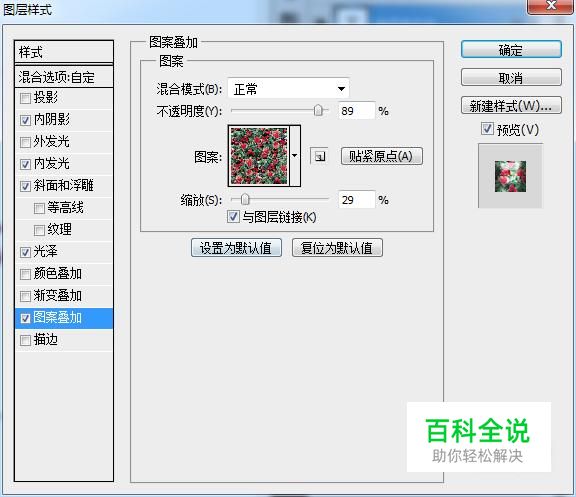Disable the 斜面和浮雕 checkbox
Viewport: 576px width, 497px height.
click(x=25, y=186)
